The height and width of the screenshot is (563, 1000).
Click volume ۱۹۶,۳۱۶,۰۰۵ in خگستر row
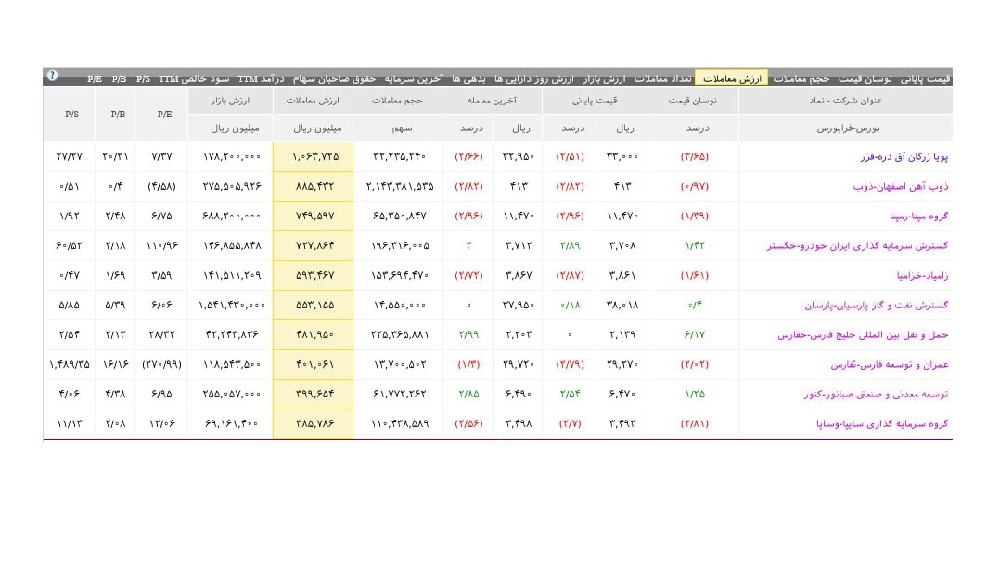(x=401, y=245)
